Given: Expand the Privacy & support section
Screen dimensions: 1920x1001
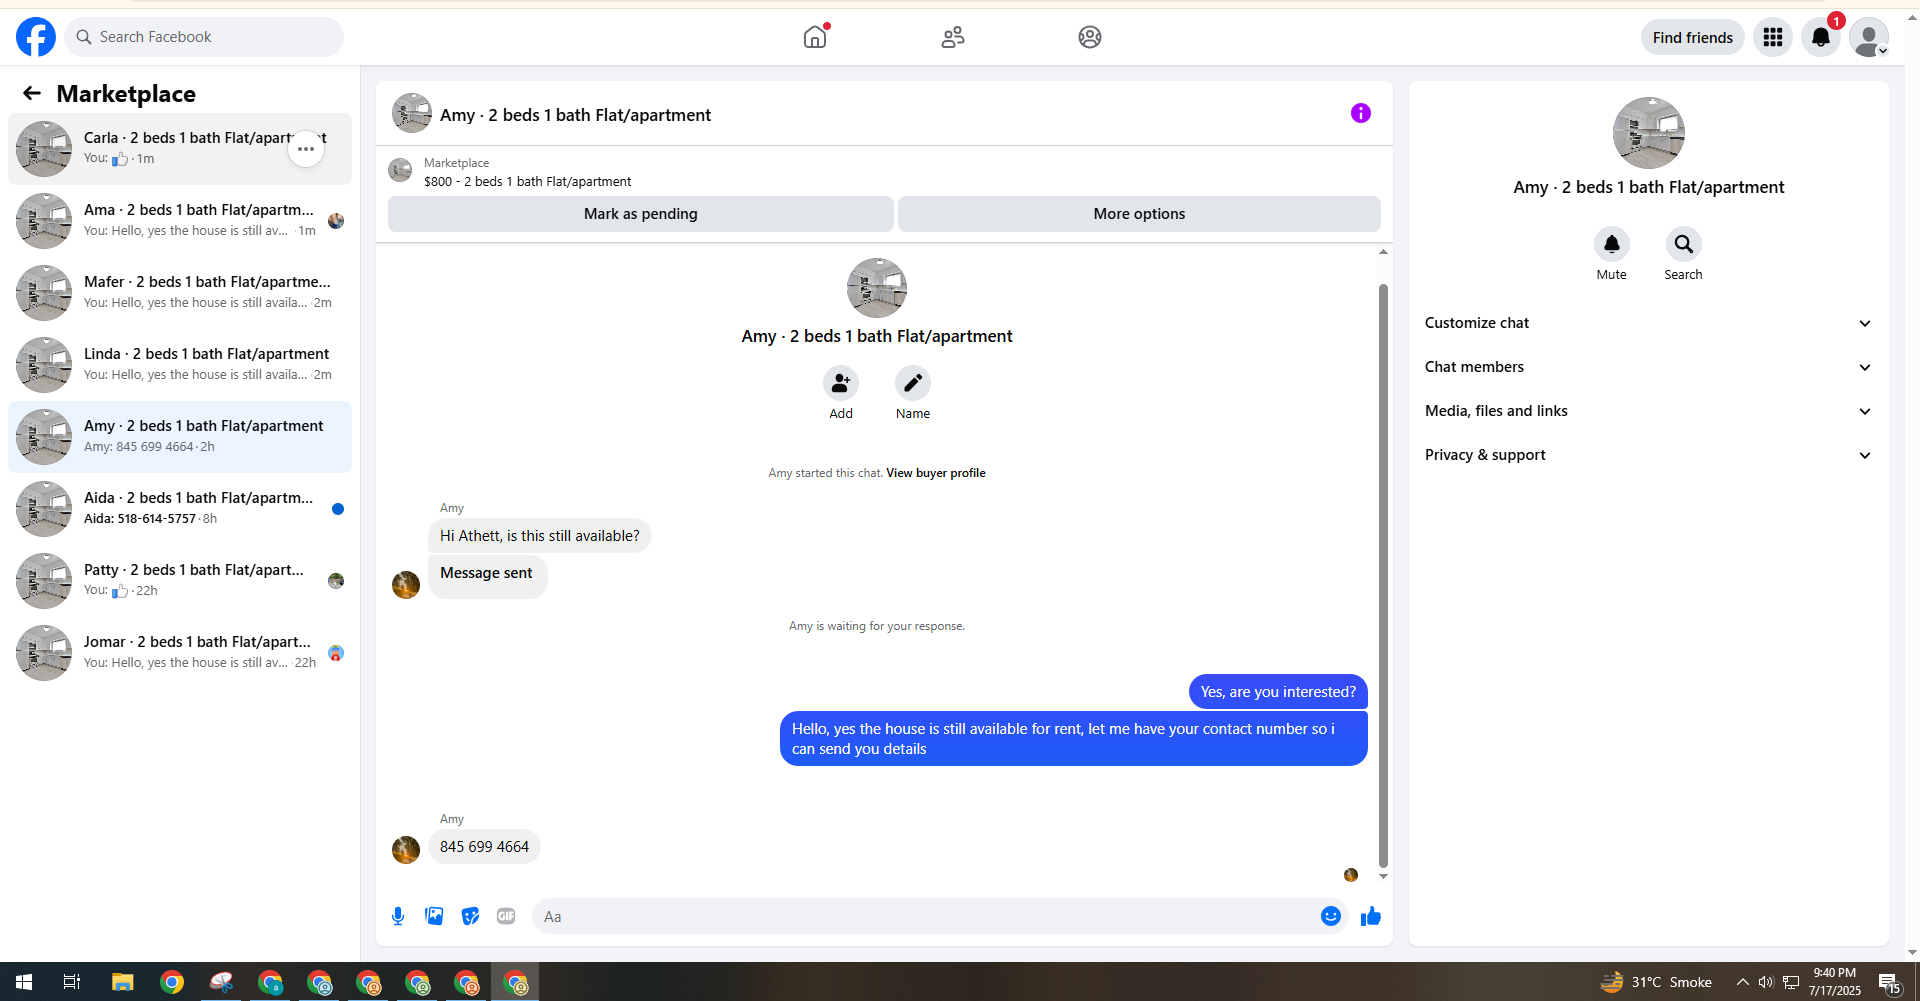Looking at the screenshot, I should click(x=1649, y=455).
